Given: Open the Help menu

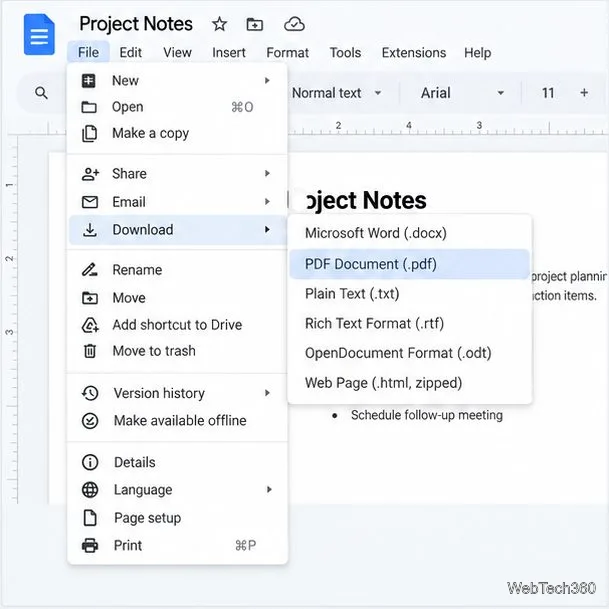Looking at the screenshot, I should click(x=478, y=52).
